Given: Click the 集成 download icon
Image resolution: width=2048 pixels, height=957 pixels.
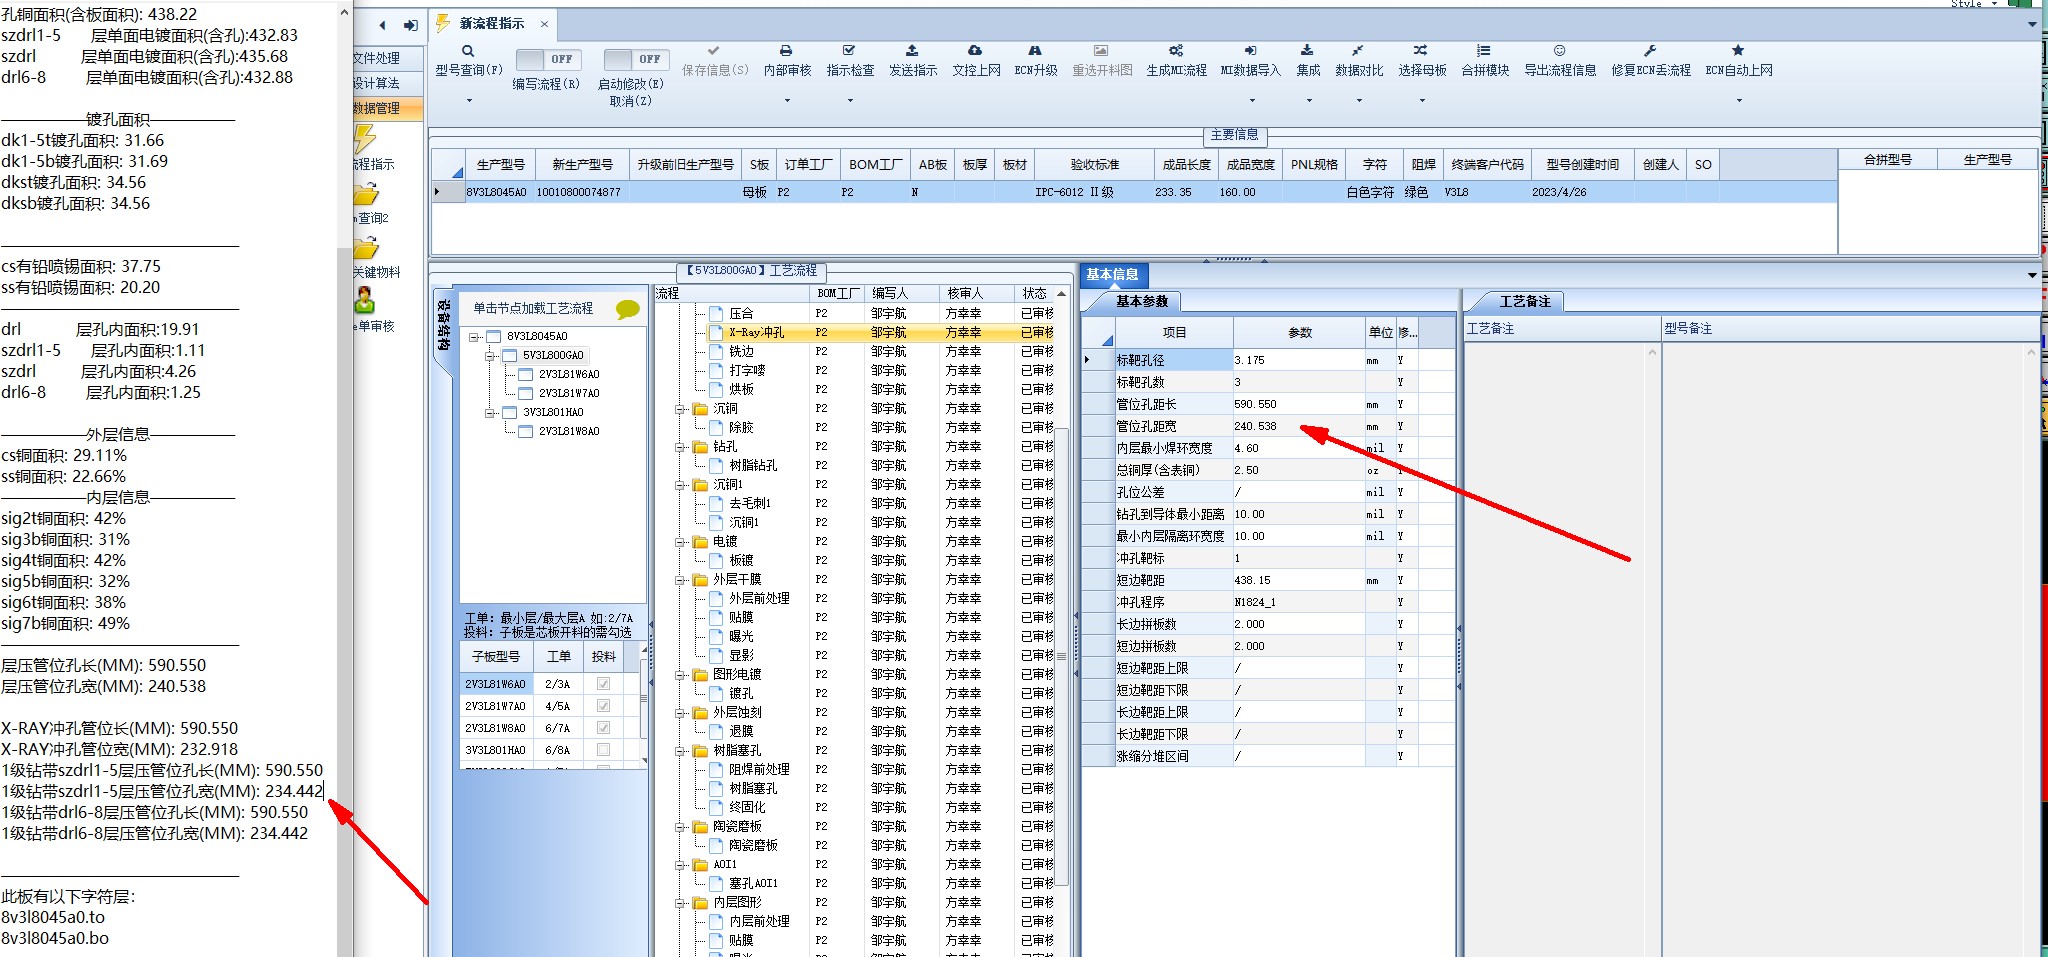Looking at the screenshot, I should point(1307,50).
